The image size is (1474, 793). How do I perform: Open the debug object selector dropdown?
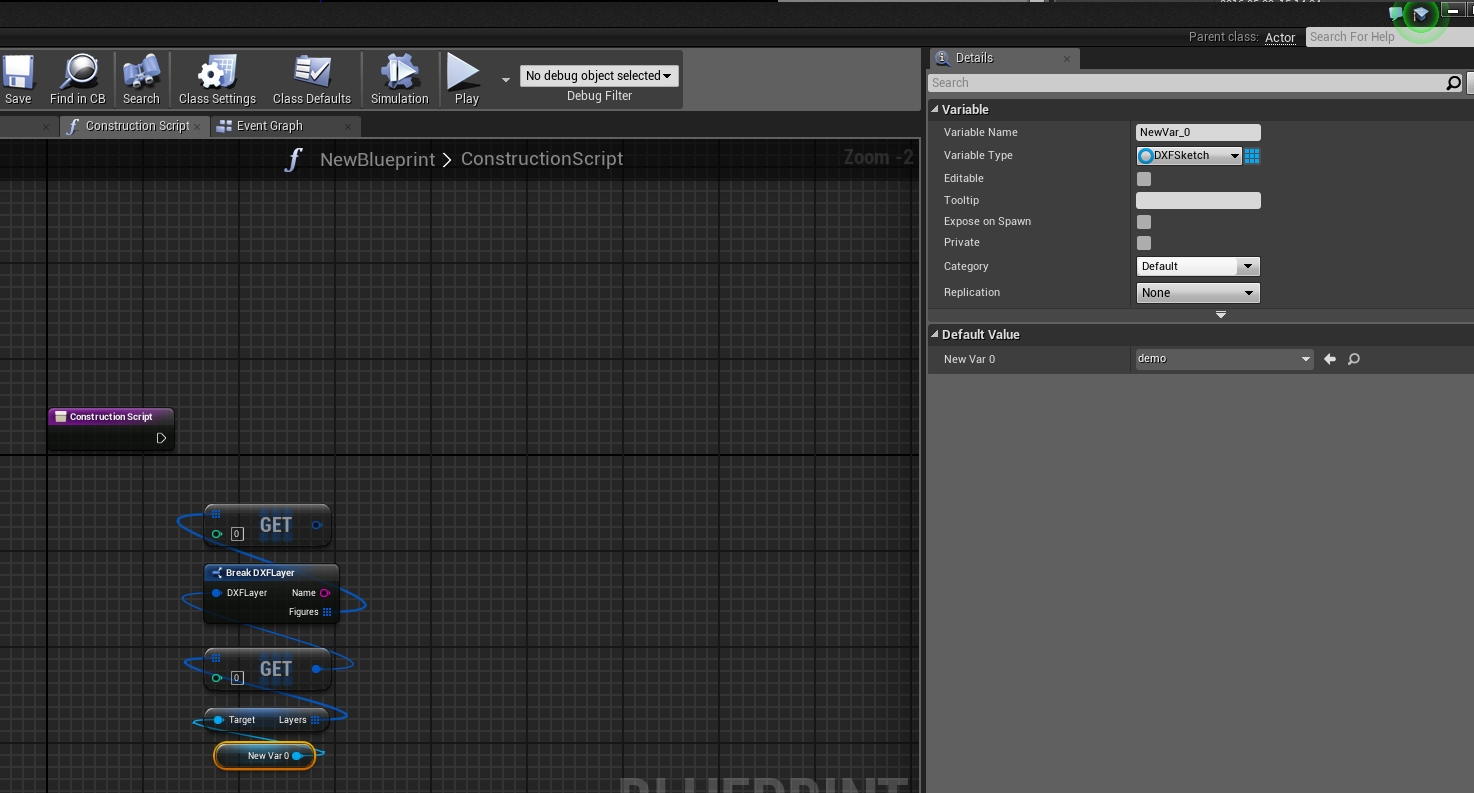coord(599,76)
